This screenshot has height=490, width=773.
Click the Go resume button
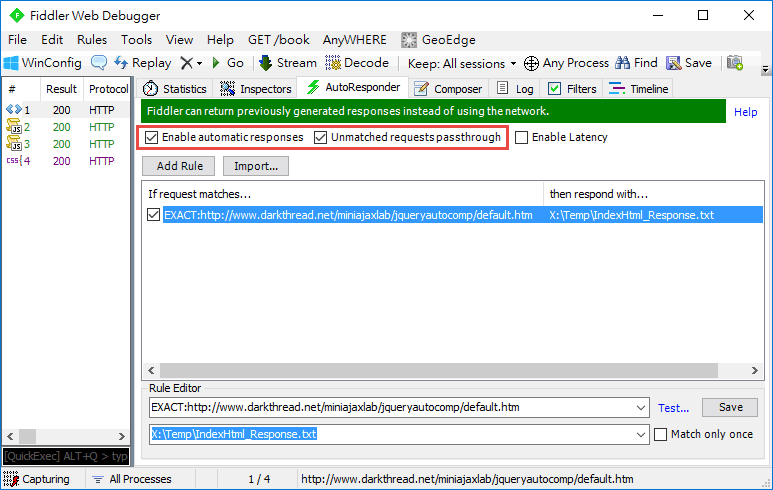click(x=228, y=63)
